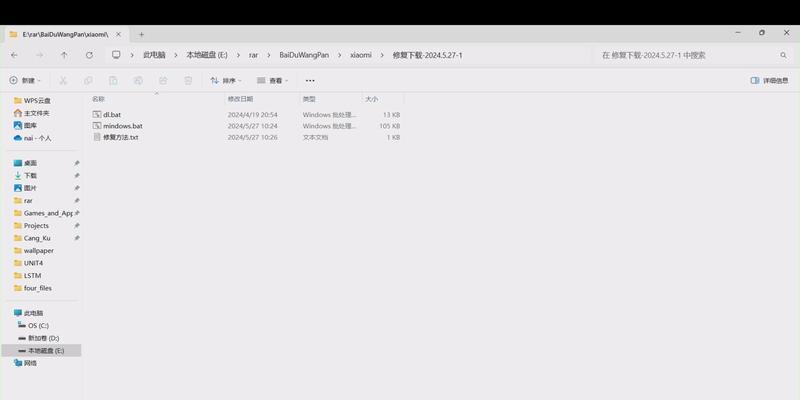The width and height of the screenshot is (800, 400).
Task: Click the computer icon in address bar
Action: pyautogui.click(x=116, y=55)
